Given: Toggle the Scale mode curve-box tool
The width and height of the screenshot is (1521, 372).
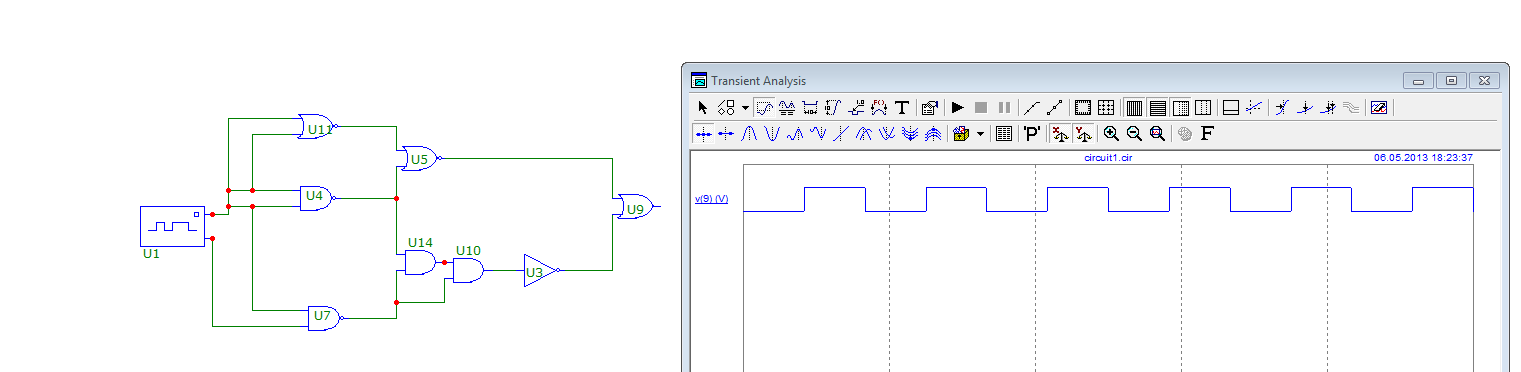Looking at the screenshot, I should coord(764,107).
